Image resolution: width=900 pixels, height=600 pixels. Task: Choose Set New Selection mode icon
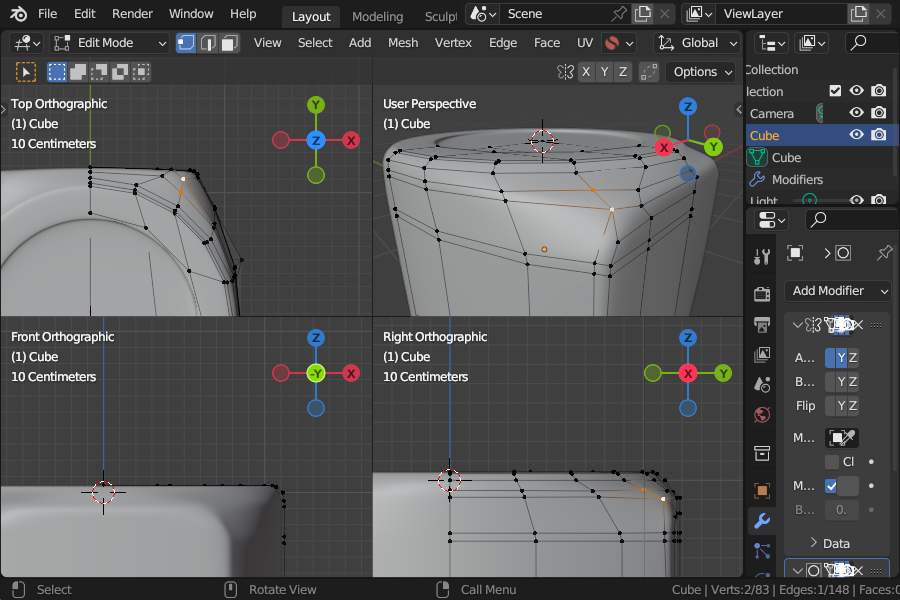tap(56, 72)
